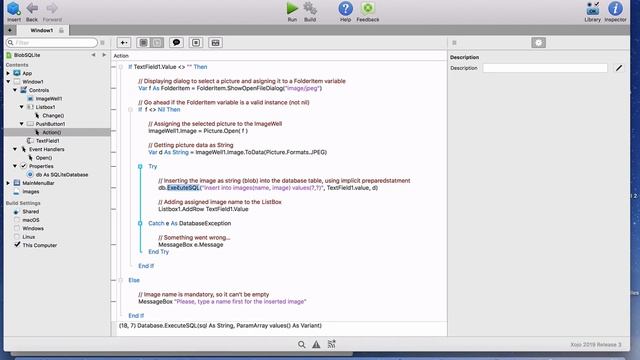Viewport: 640px width, 360px height.
Task: Select the images item in navigator
Action: coord(31,192)
